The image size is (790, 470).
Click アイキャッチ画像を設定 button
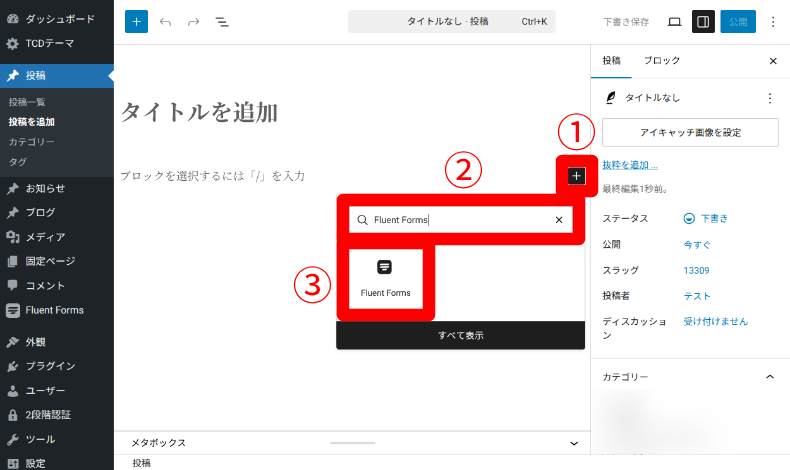coord(690,132)
